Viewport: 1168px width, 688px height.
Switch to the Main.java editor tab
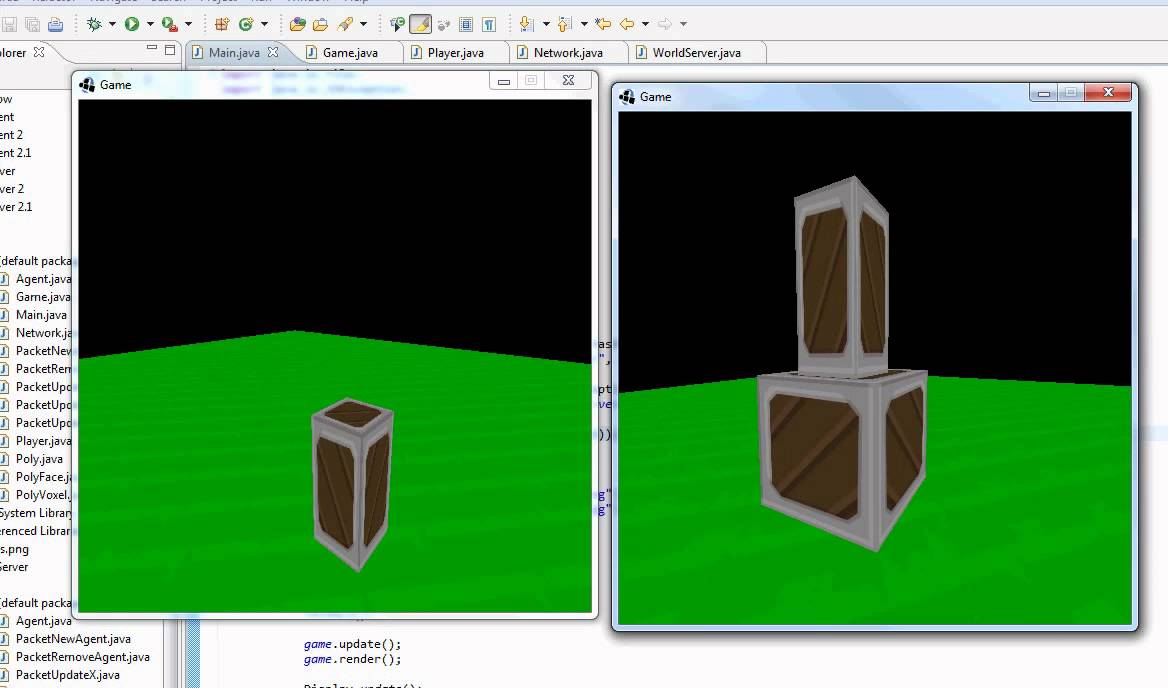[234, 53]
